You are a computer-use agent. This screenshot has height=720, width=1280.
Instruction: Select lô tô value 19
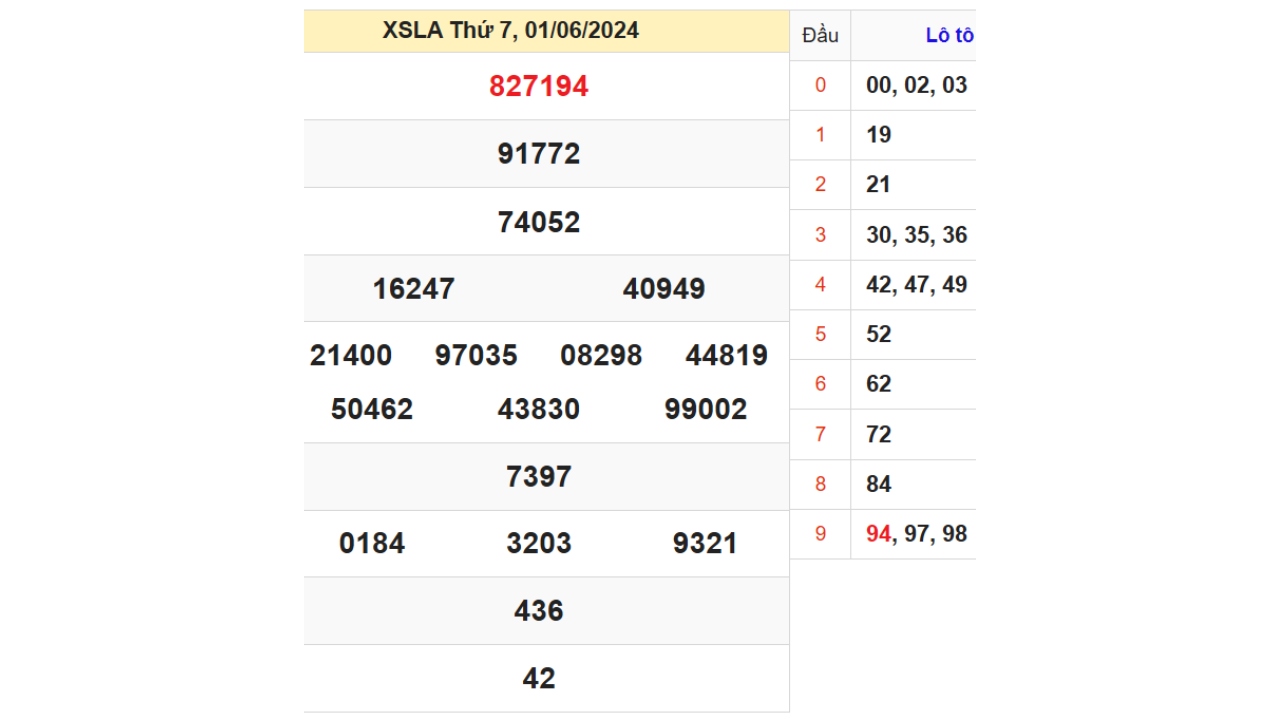879,135
